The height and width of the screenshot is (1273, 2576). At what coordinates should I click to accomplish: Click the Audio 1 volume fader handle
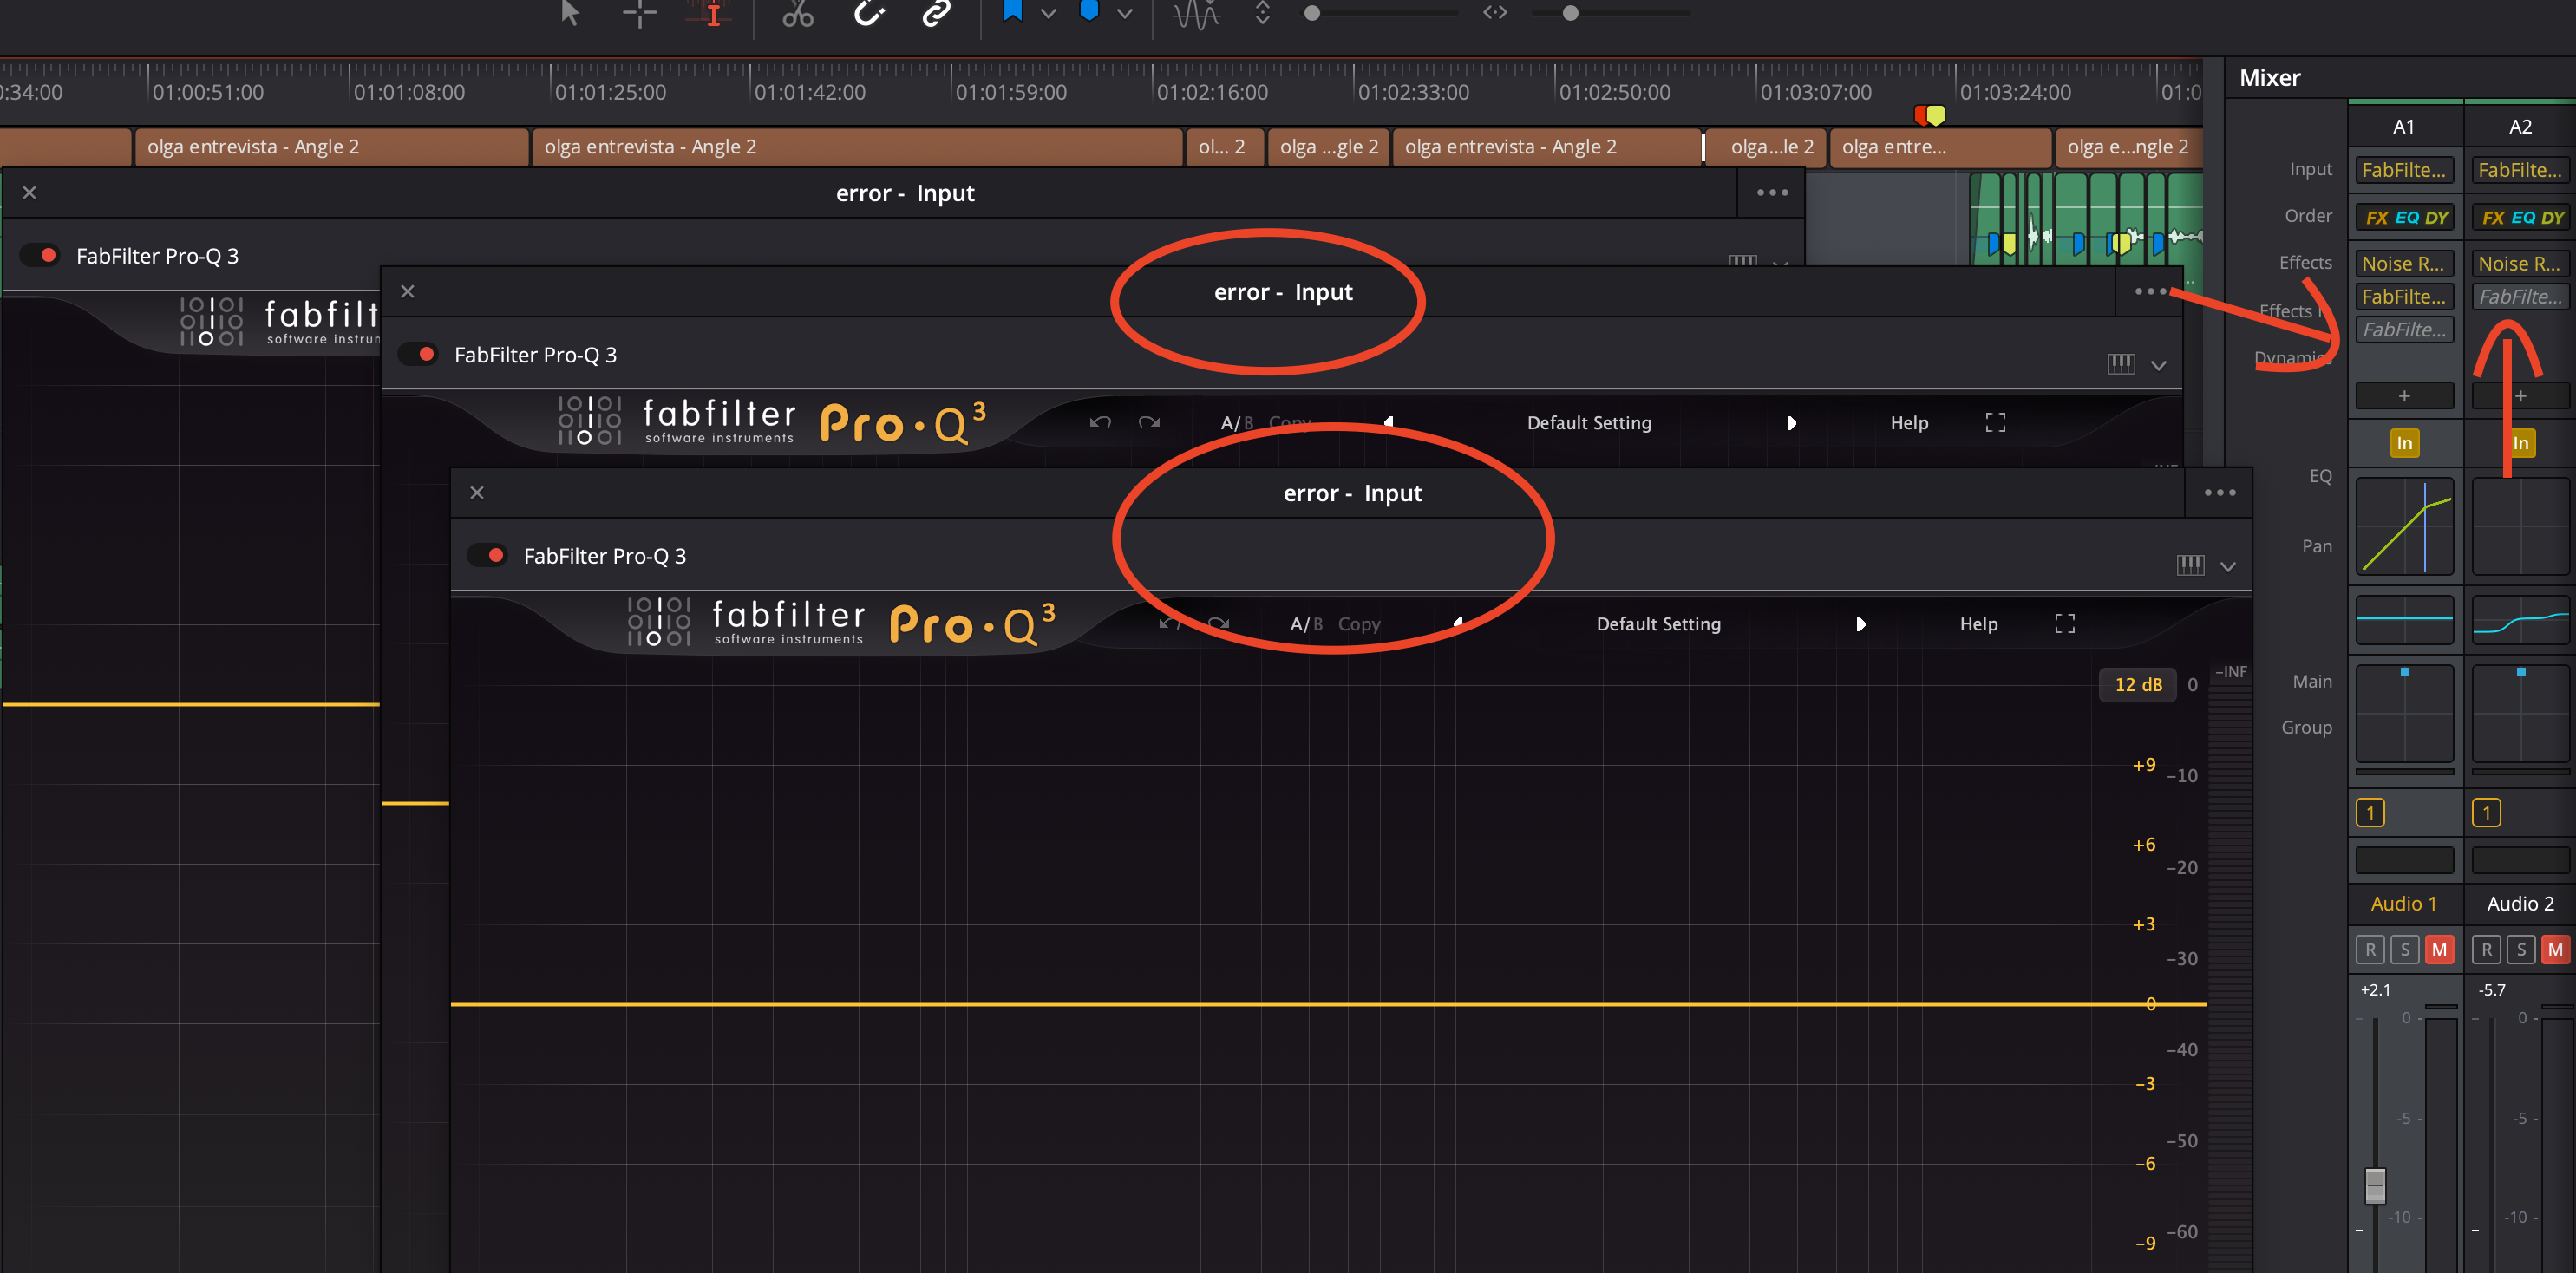pyautogui.click(x=2375, y=1185)
